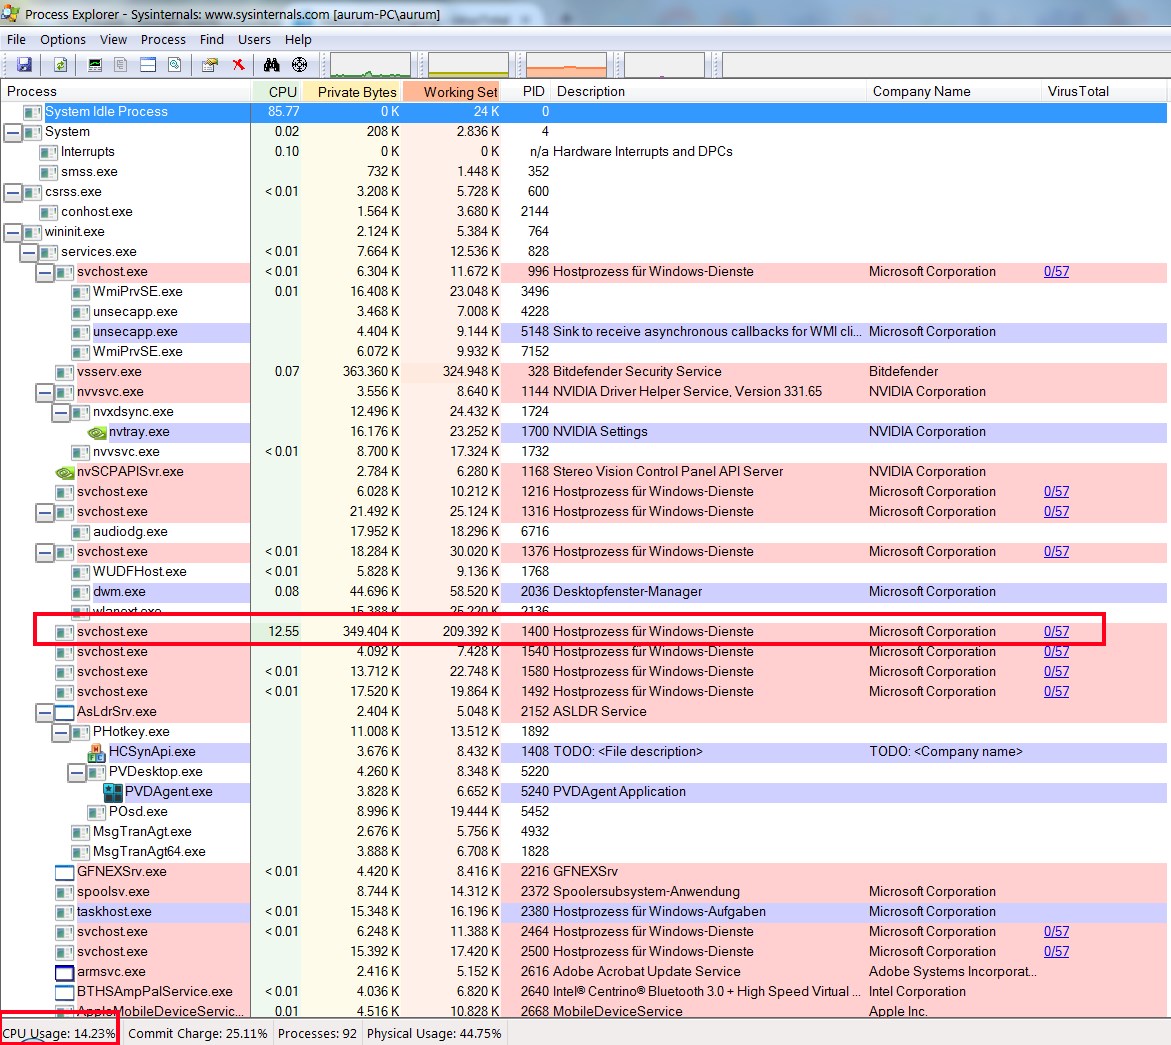Click the Show Process Tree toolbar icon
Image resolution: width=1171 pixels, height=1045 pixels.
120,65
